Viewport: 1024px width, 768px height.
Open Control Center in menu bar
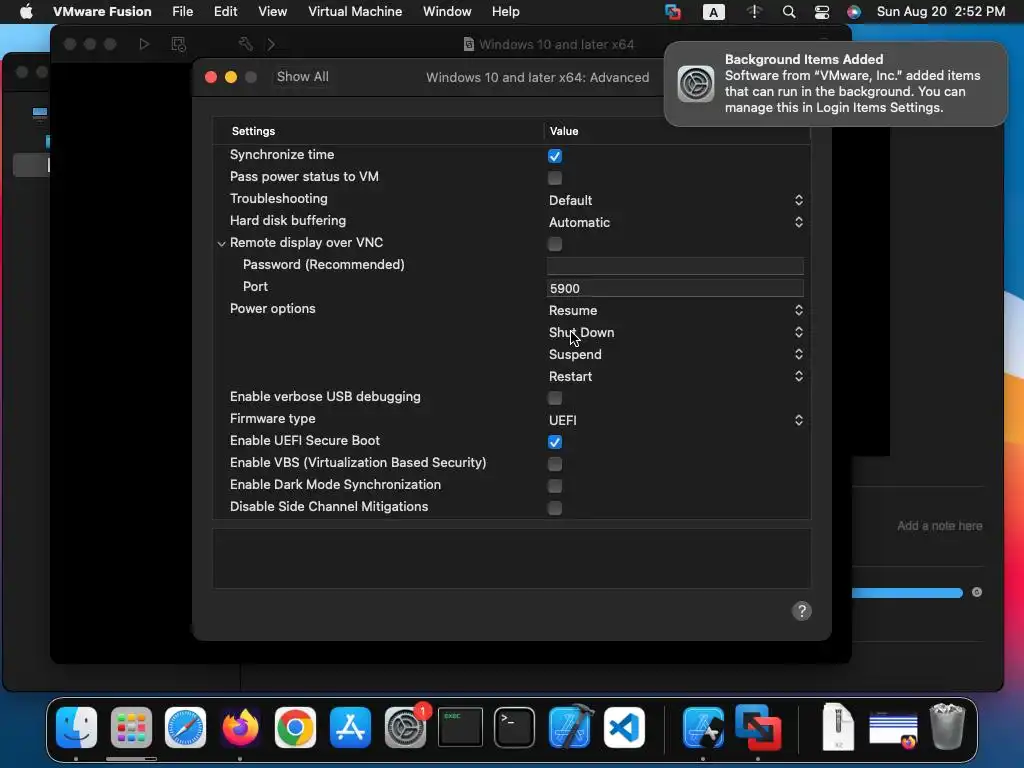click(822, 12)
